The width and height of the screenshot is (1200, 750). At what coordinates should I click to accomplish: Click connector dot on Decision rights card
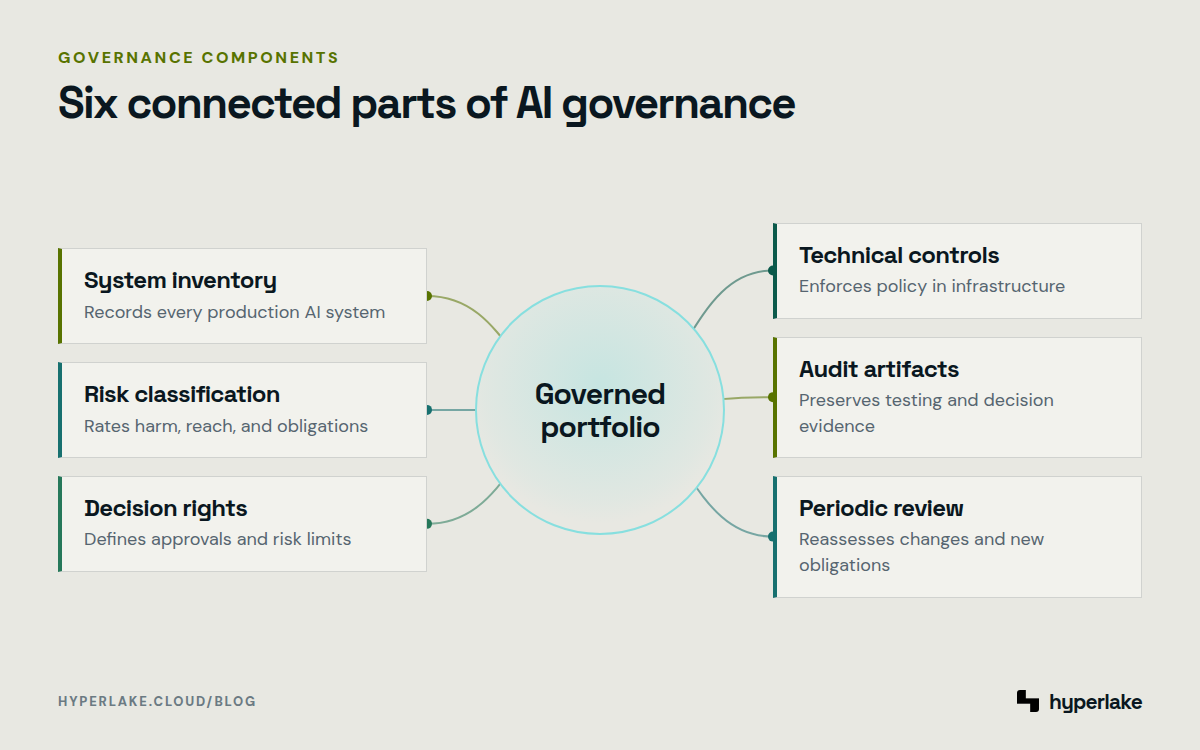[x=428, y=523]
